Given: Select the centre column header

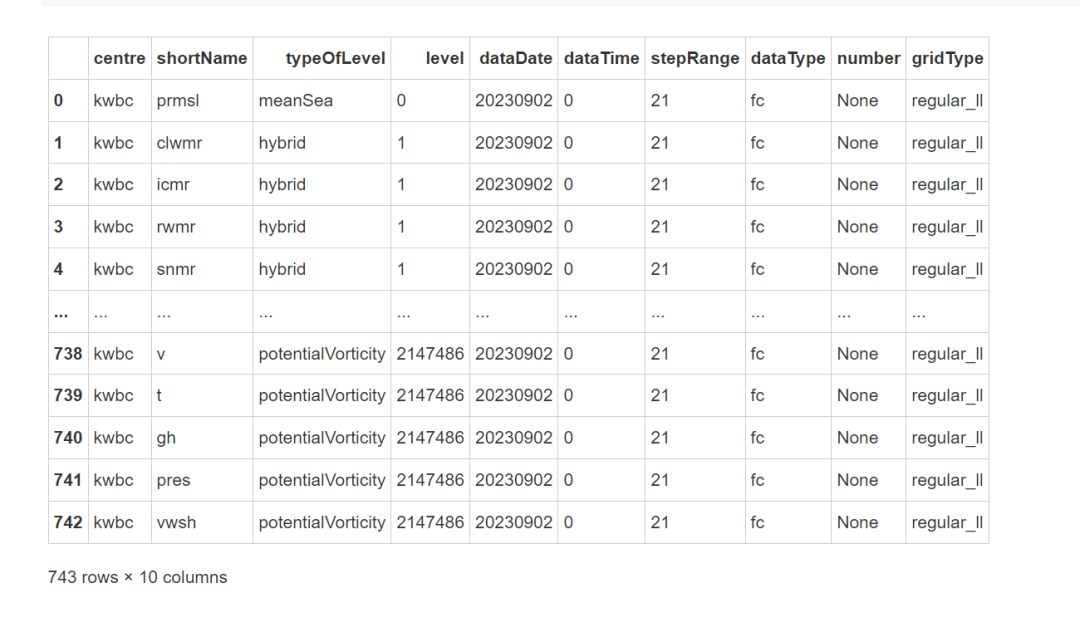Looking at the screenshot, I should [x=119, y=59].
